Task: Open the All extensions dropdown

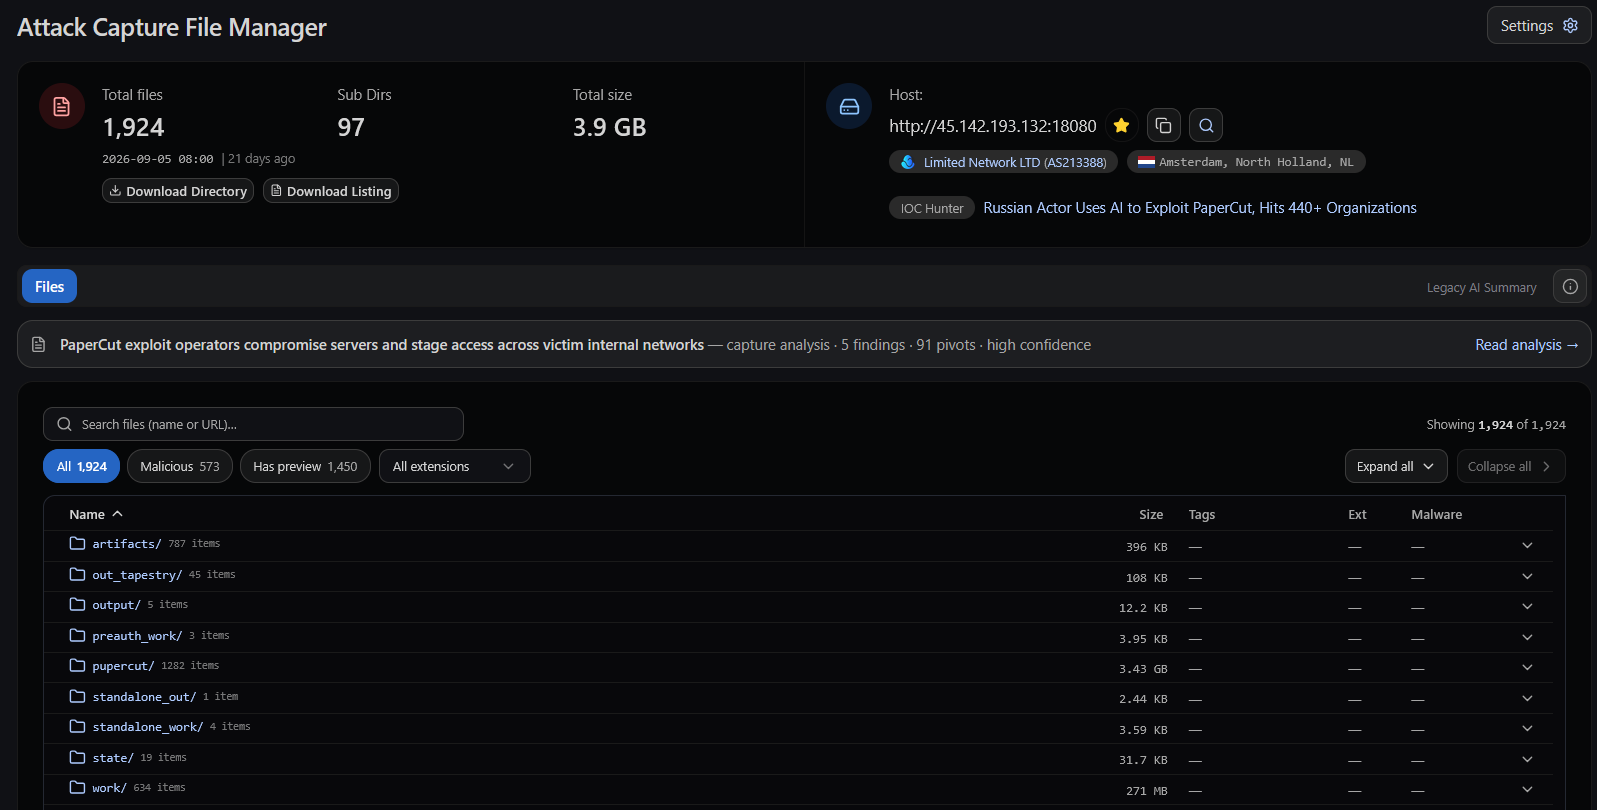Action: pos(455,466)
